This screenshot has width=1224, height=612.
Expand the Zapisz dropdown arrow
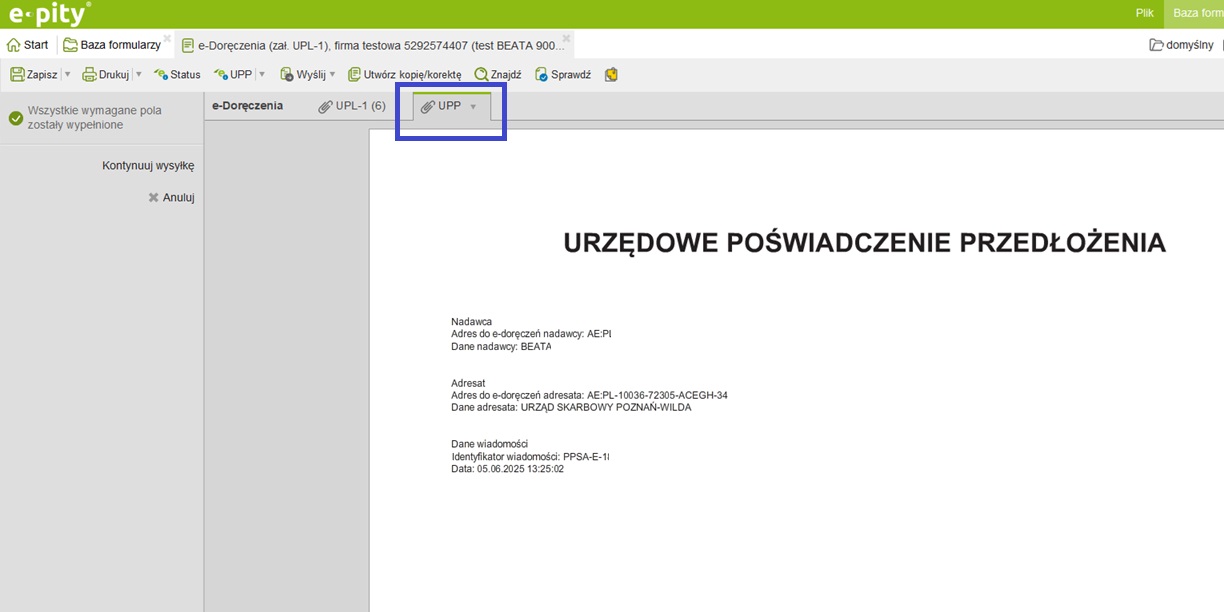[x=67, y=74]
